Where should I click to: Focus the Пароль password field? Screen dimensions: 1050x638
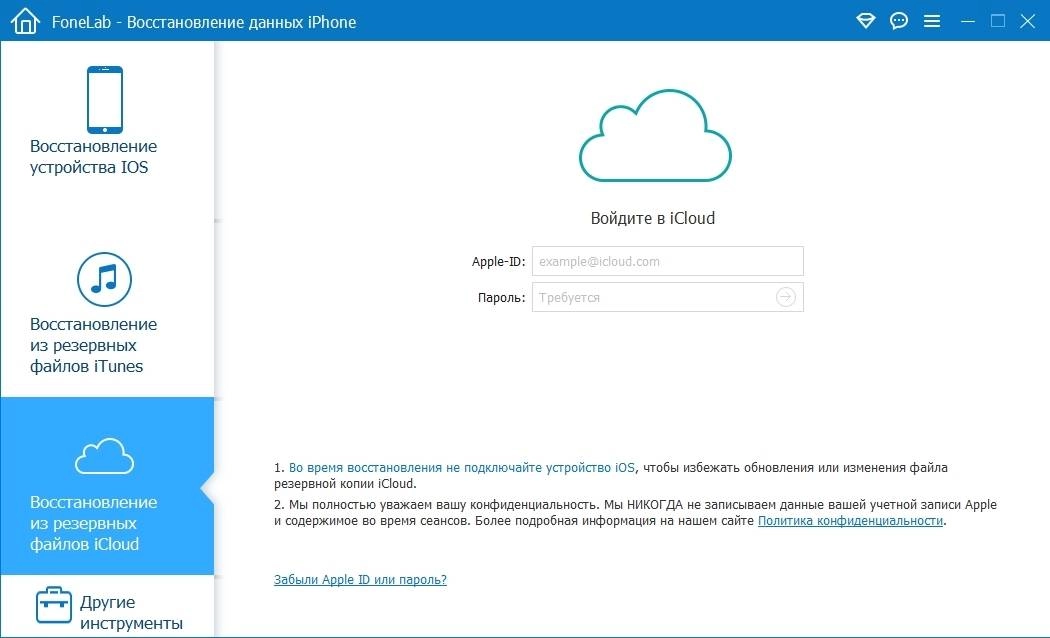668,297
